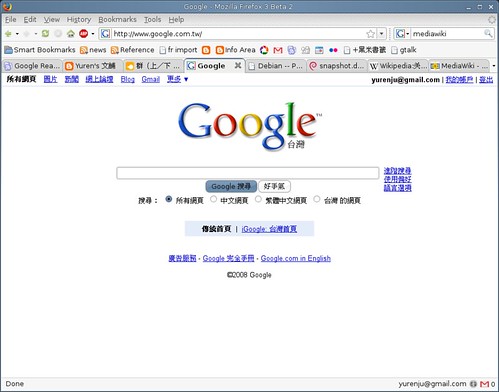499x392 pixels.
Task: Switch to the snapshot.d... tab
Action: [x=337, y=66]
